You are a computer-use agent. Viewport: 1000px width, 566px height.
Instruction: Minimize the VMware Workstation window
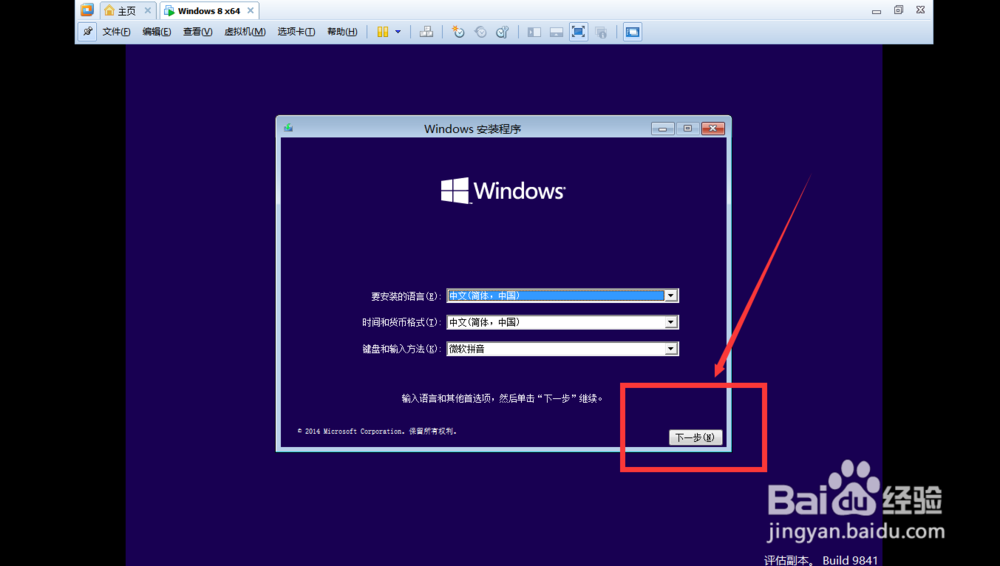[876, 11]
